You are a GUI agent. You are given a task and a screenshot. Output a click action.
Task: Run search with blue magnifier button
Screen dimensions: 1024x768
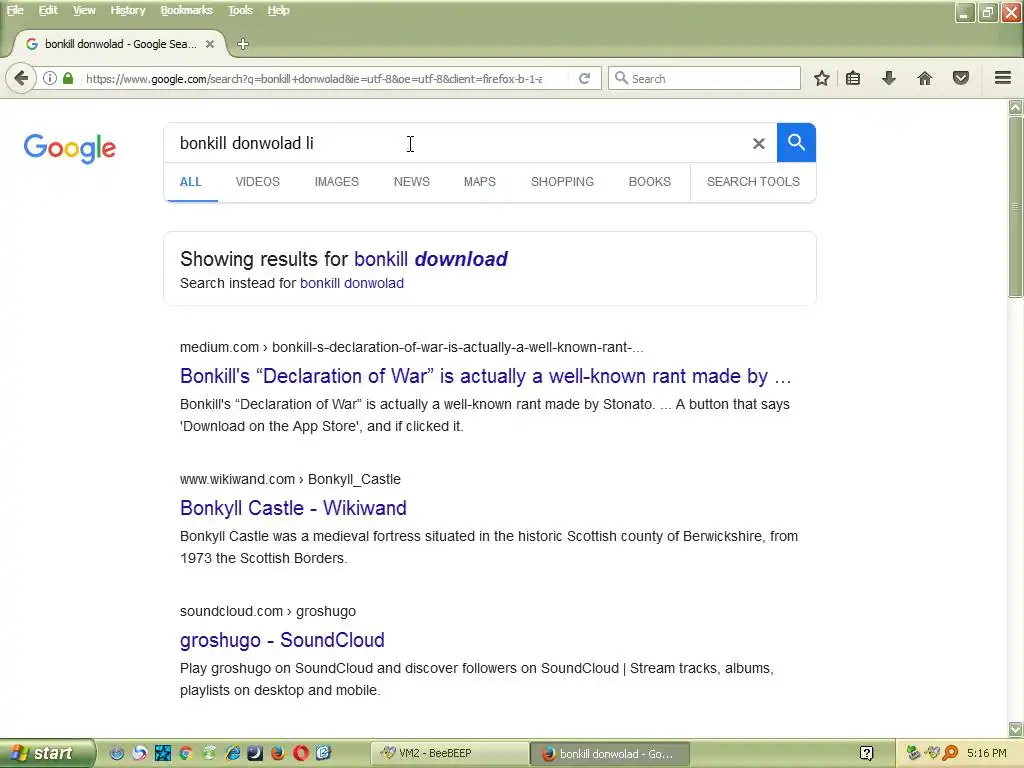(x=796, y=142)
